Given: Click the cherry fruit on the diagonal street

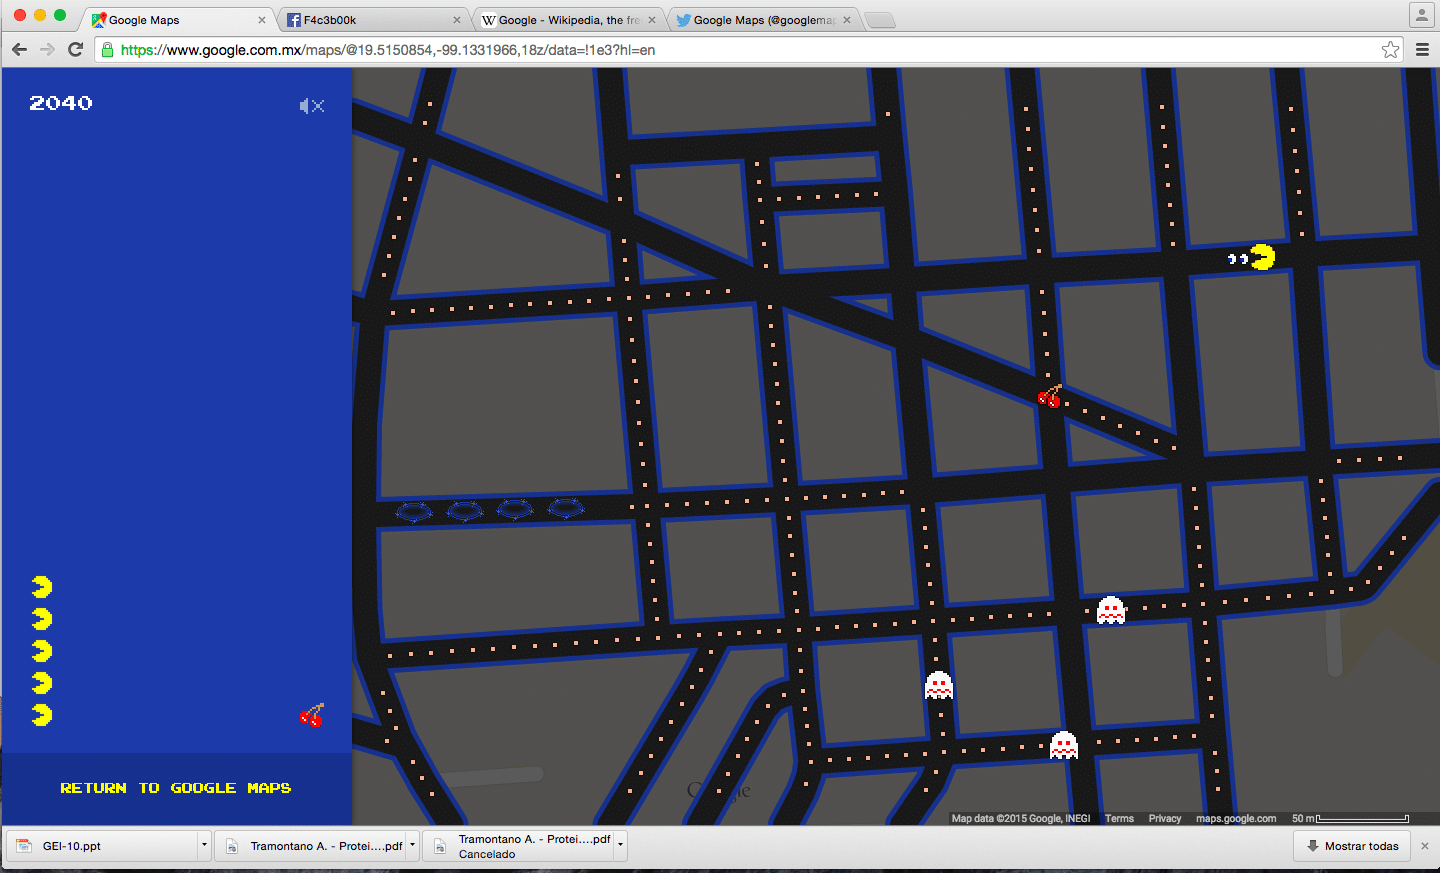Looking at the screenshot, I should [x=1049, y=397].
